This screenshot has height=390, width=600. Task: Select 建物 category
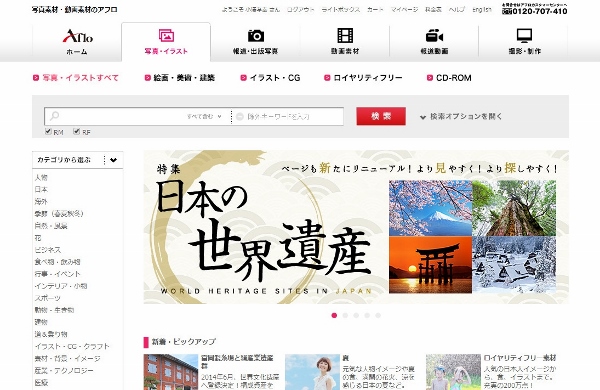pos(41,322)
